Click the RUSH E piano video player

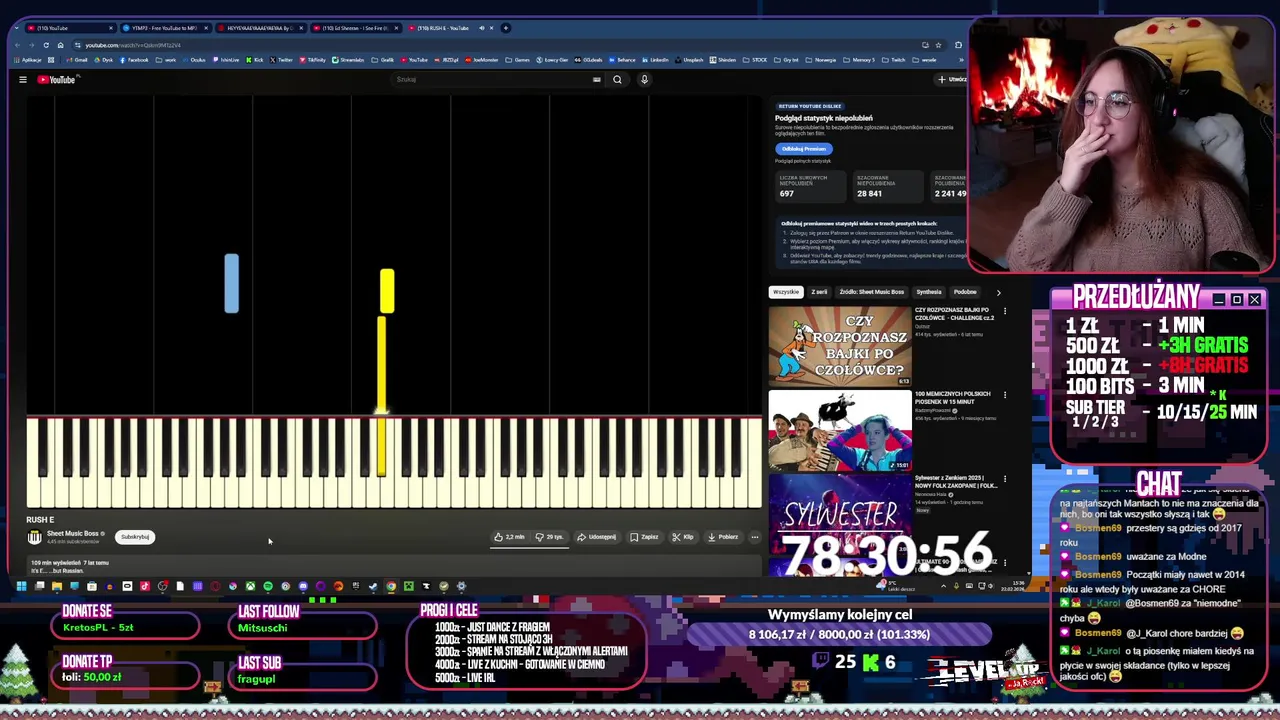pos(394,303)
